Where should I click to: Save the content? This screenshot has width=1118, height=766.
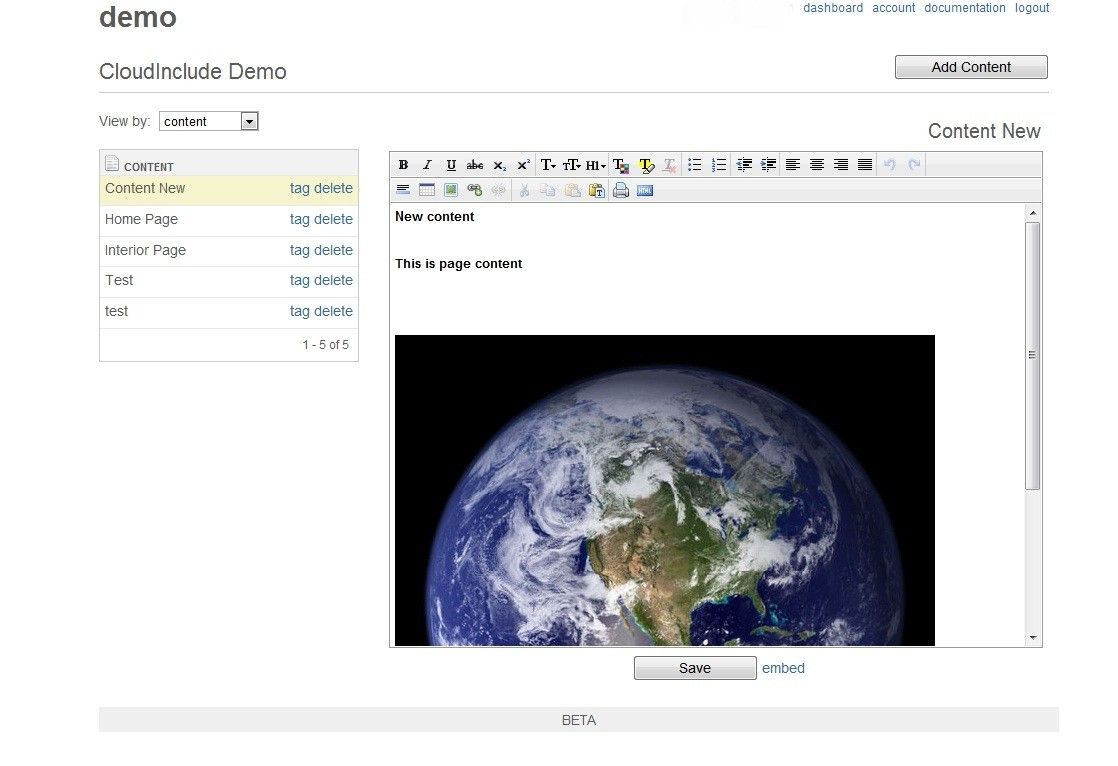[x=695, y=668]
